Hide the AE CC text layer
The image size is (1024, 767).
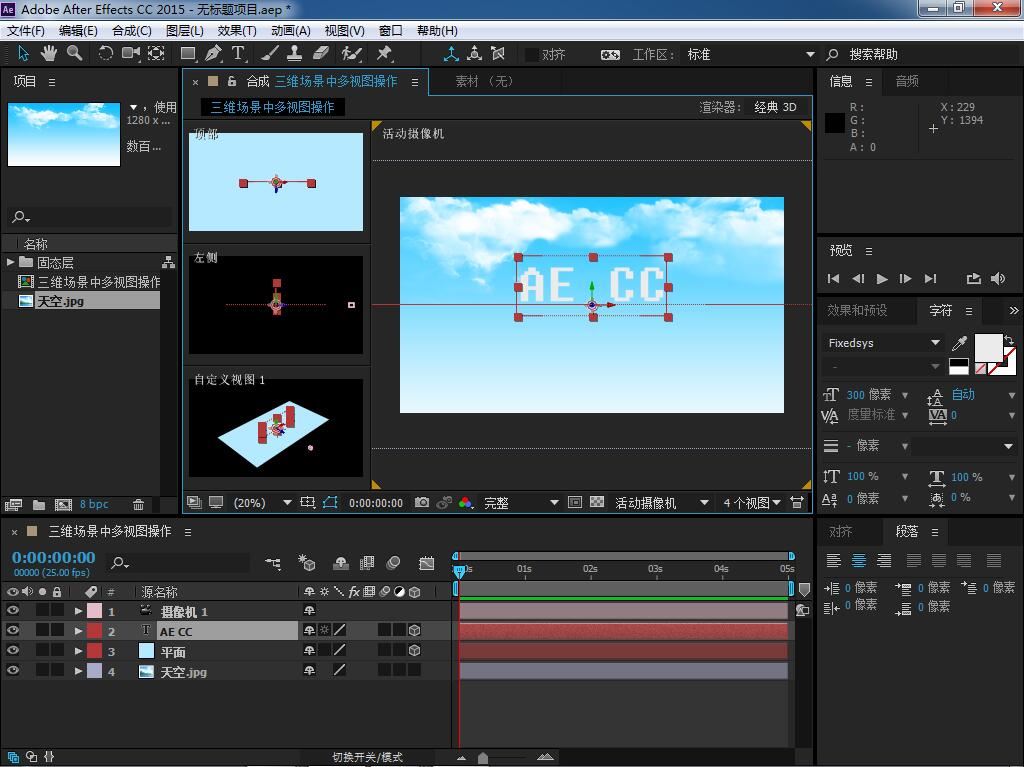click(12, 630)
